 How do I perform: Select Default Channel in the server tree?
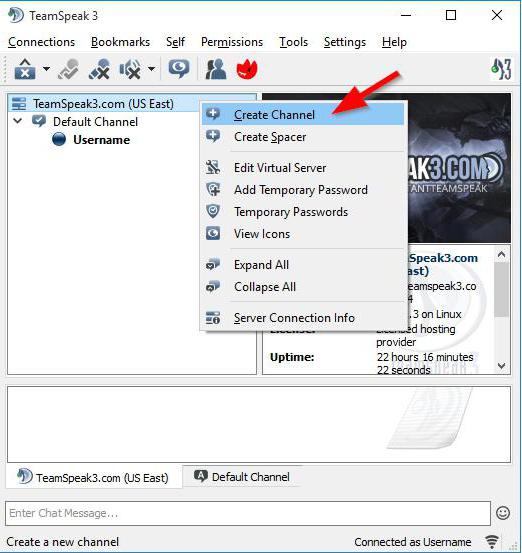point(95,122)
